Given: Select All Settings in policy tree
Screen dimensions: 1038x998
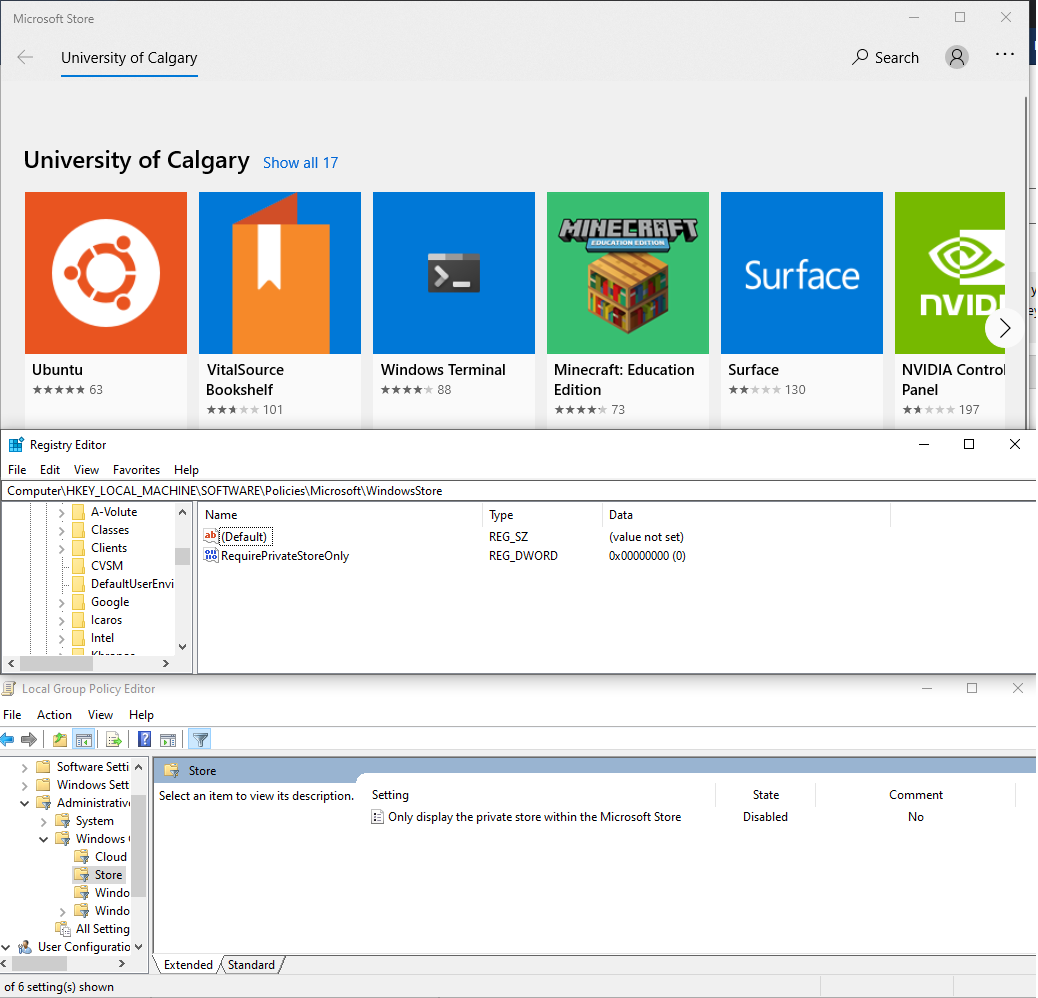Looking at the screenshot, I should coord(93,929).
